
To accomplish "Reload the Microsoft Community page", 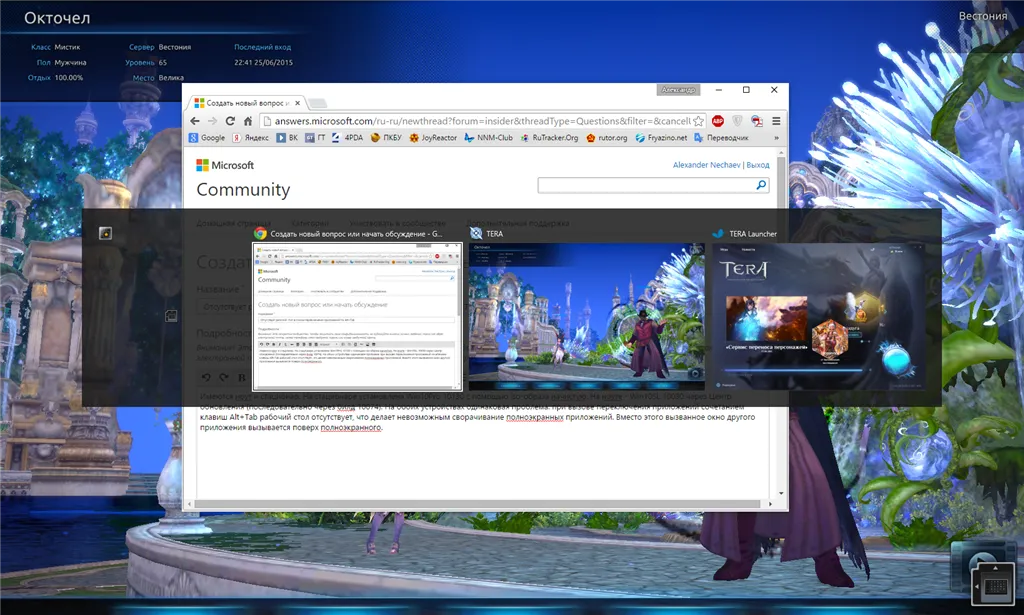I will 230,121.
